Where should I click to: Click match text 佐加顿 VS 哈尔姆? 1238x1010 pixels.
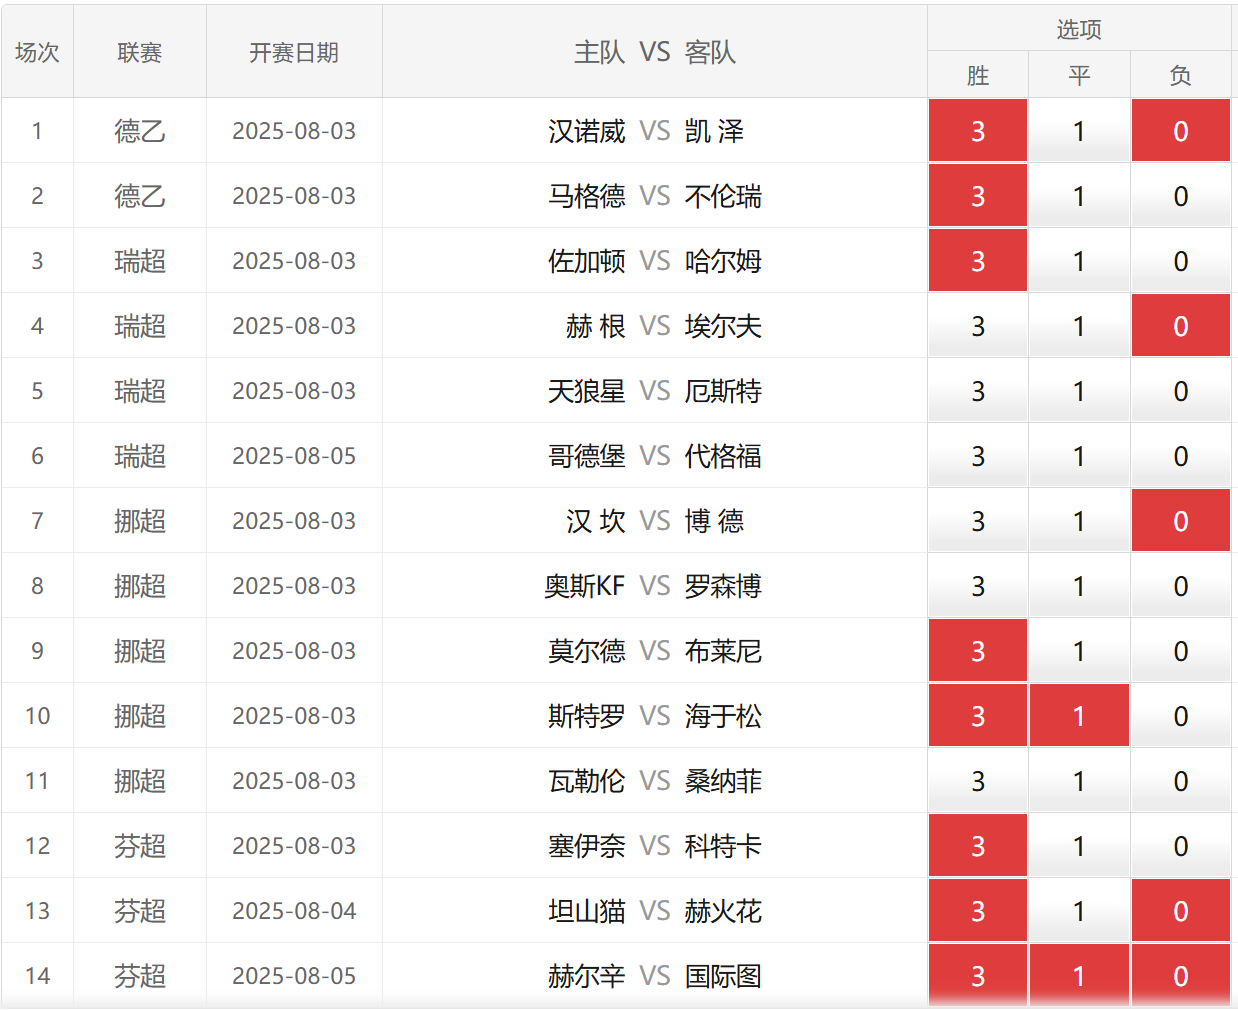[655, 261]
